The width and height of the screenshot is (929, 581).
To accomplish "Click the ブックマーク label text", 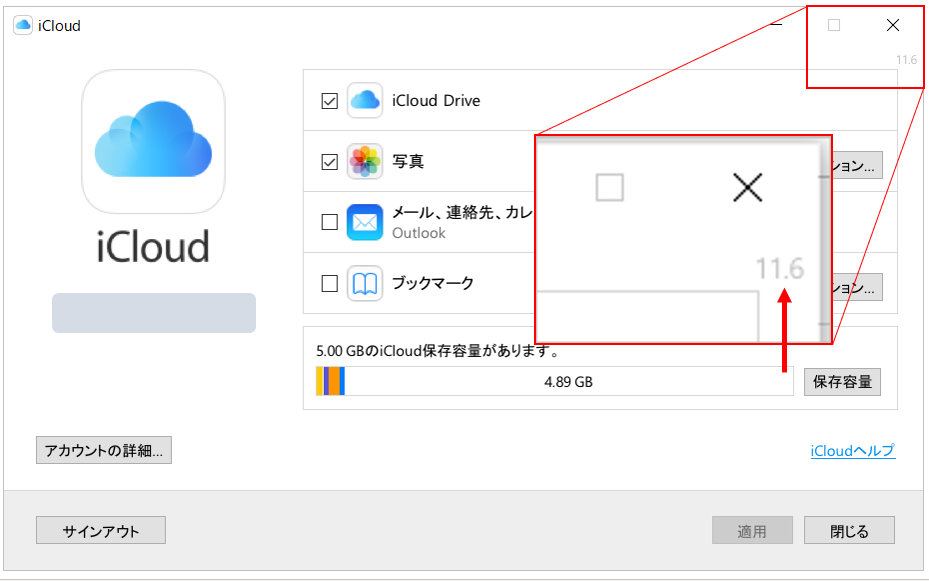I will [x=433, y=283].
